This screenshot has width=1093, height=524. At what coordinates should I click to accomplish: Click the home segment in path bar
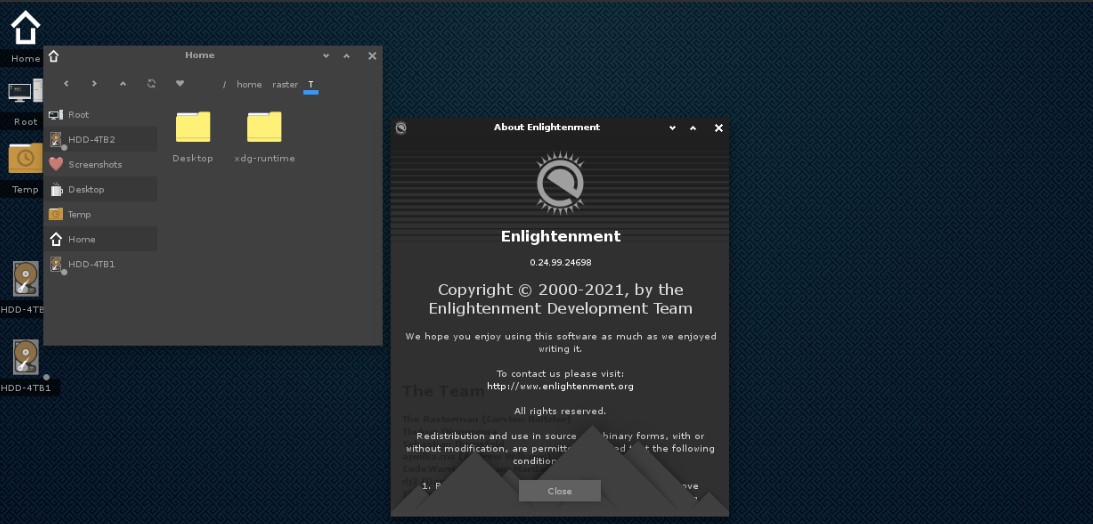(x=249, y=84)
